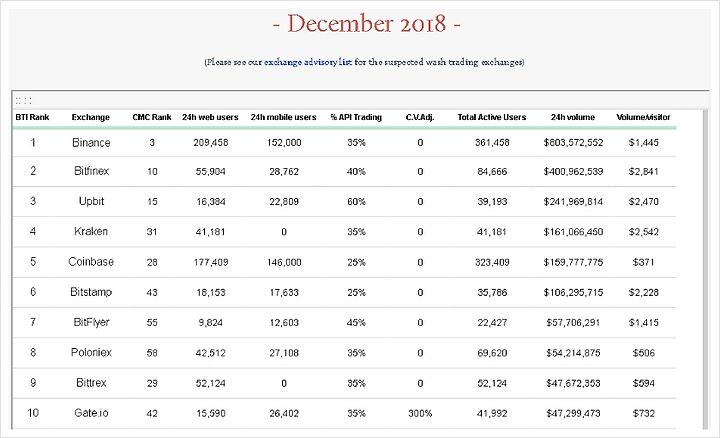Click Upbit mobile users 22,809
This screenshot has width=720, height=438.
point(284,202)
